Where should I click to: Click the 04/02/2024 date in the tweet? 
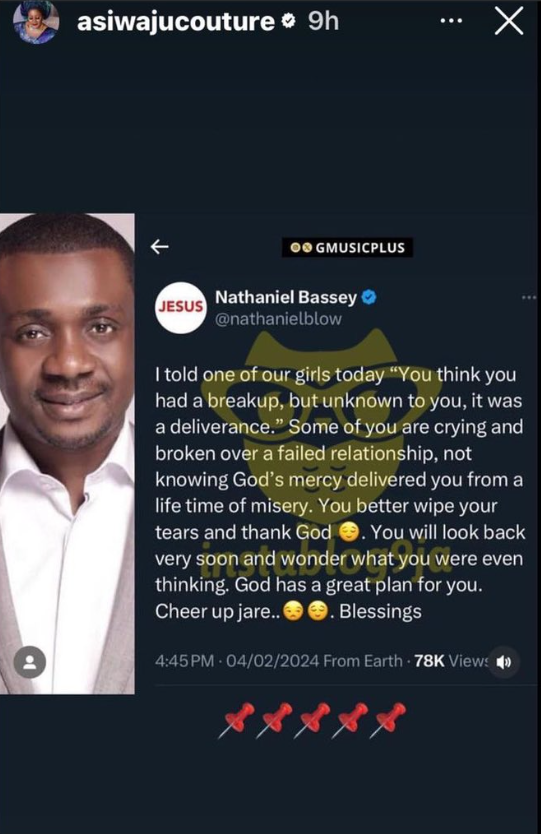pos(273,661)
